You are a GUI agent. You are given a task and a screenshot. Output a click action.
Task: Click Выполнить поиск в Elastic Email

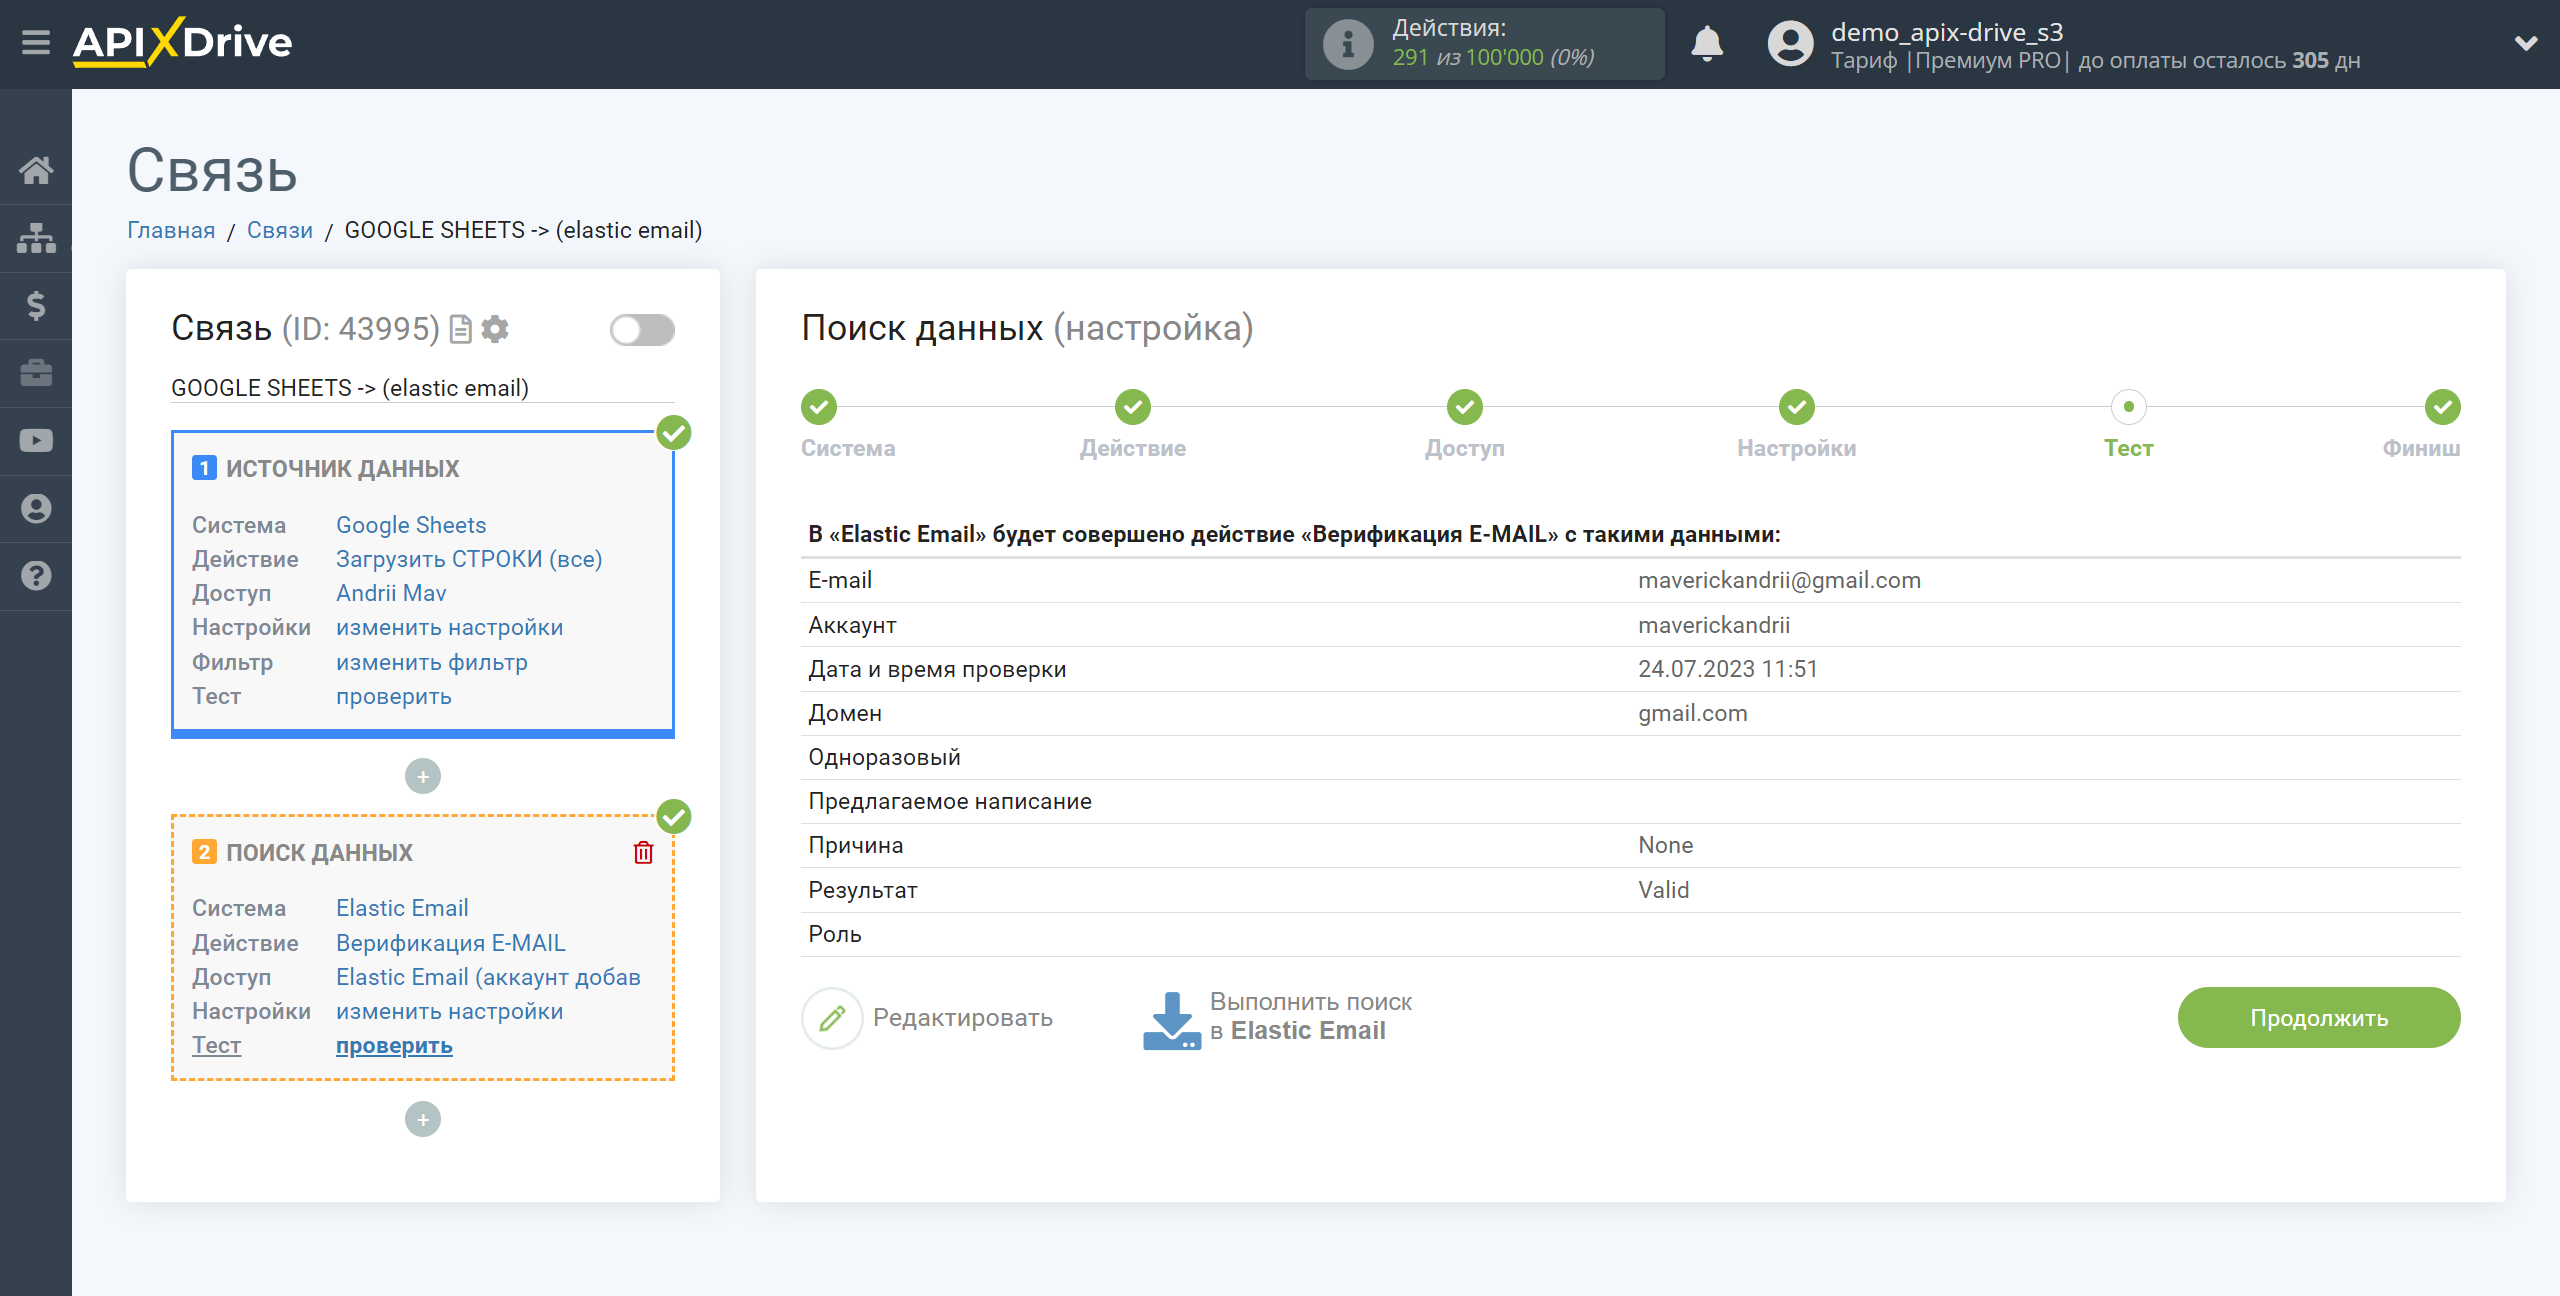click(1278, 1018)
